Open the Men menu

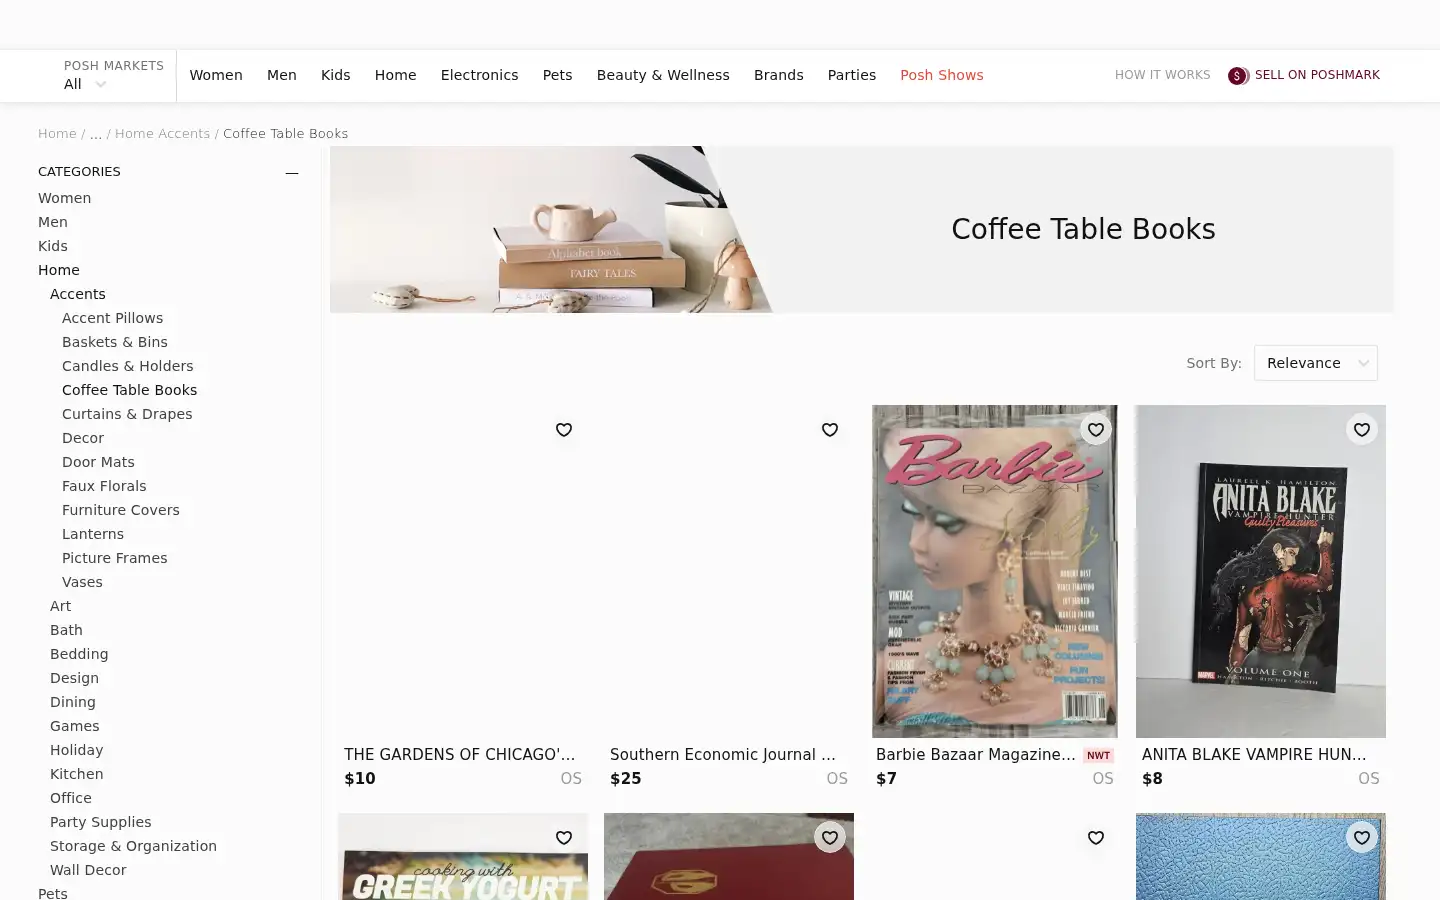282,75
